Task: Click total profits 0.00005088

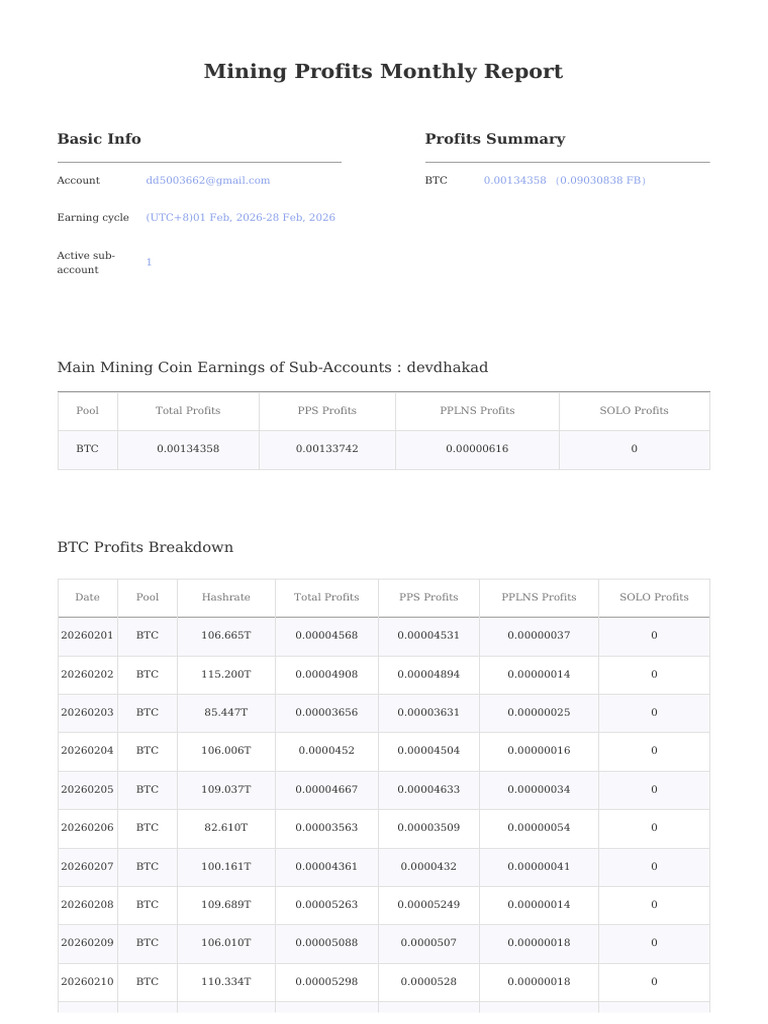Action: click(327, 942)
